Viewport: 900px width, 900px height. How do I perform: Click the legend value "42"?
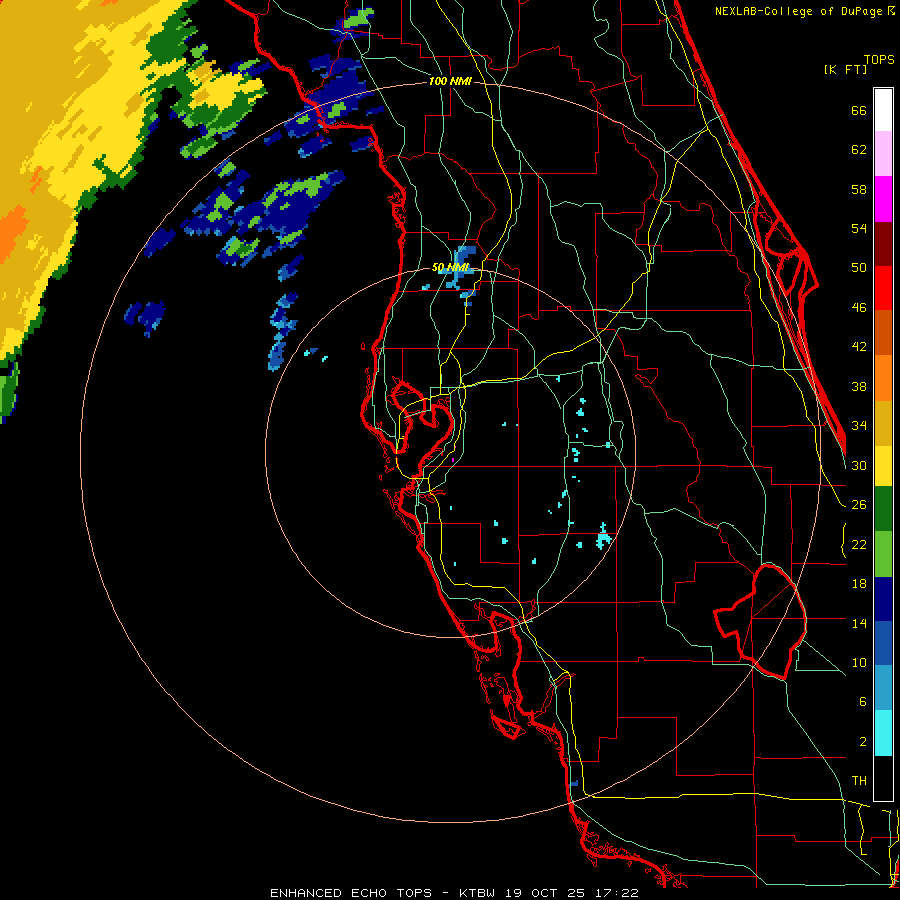pyautogui.click(x=859, y=347)
